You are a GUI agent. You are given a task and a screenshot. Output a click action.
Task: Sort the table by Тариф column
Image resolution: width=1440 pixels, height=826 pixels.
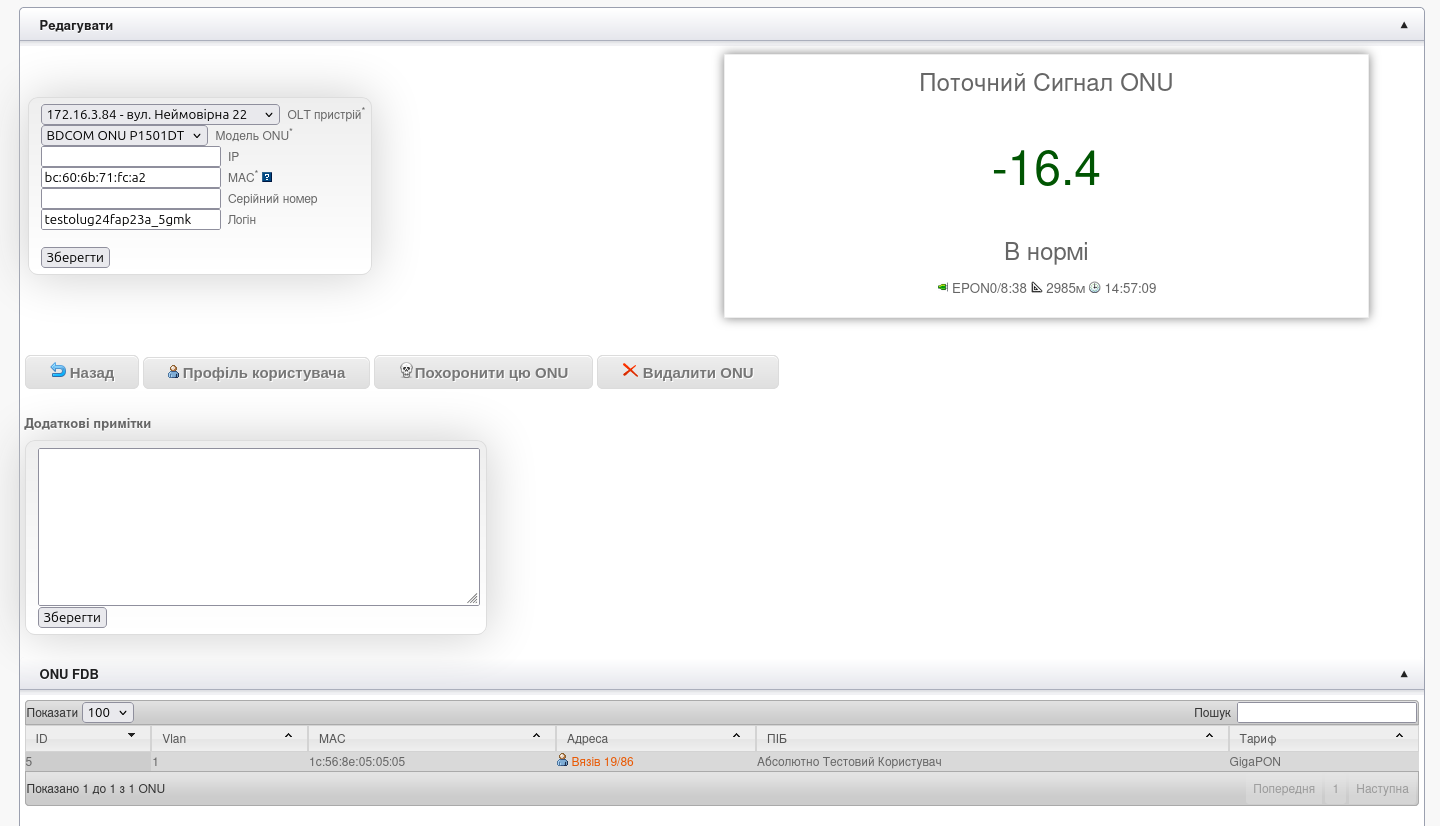[x=1322, y=739]
